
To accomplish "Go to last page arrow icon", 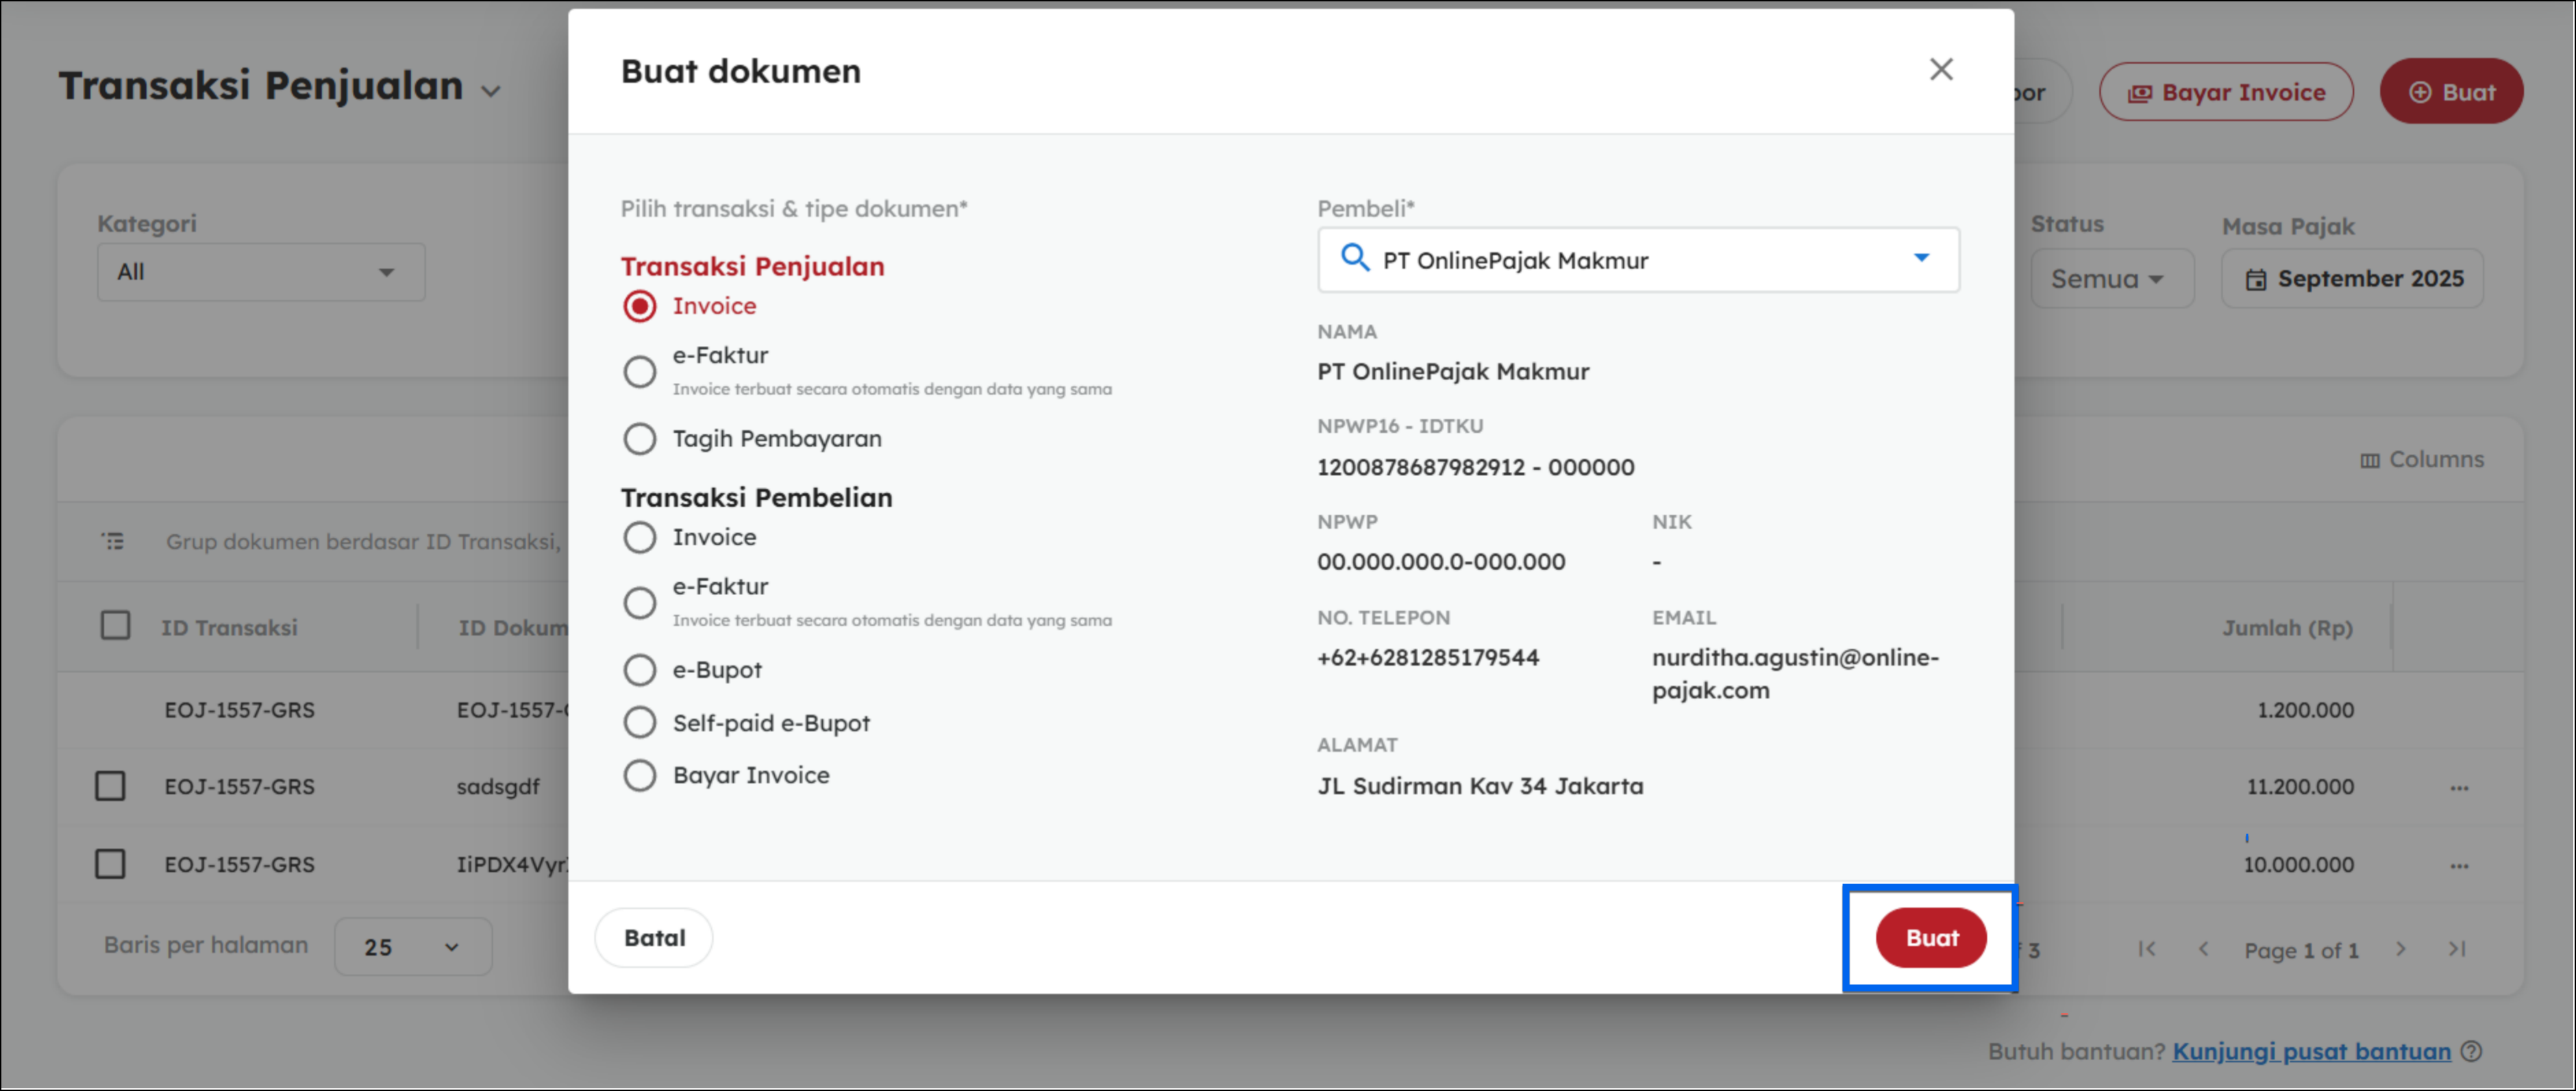I will tap(2457, 949).
